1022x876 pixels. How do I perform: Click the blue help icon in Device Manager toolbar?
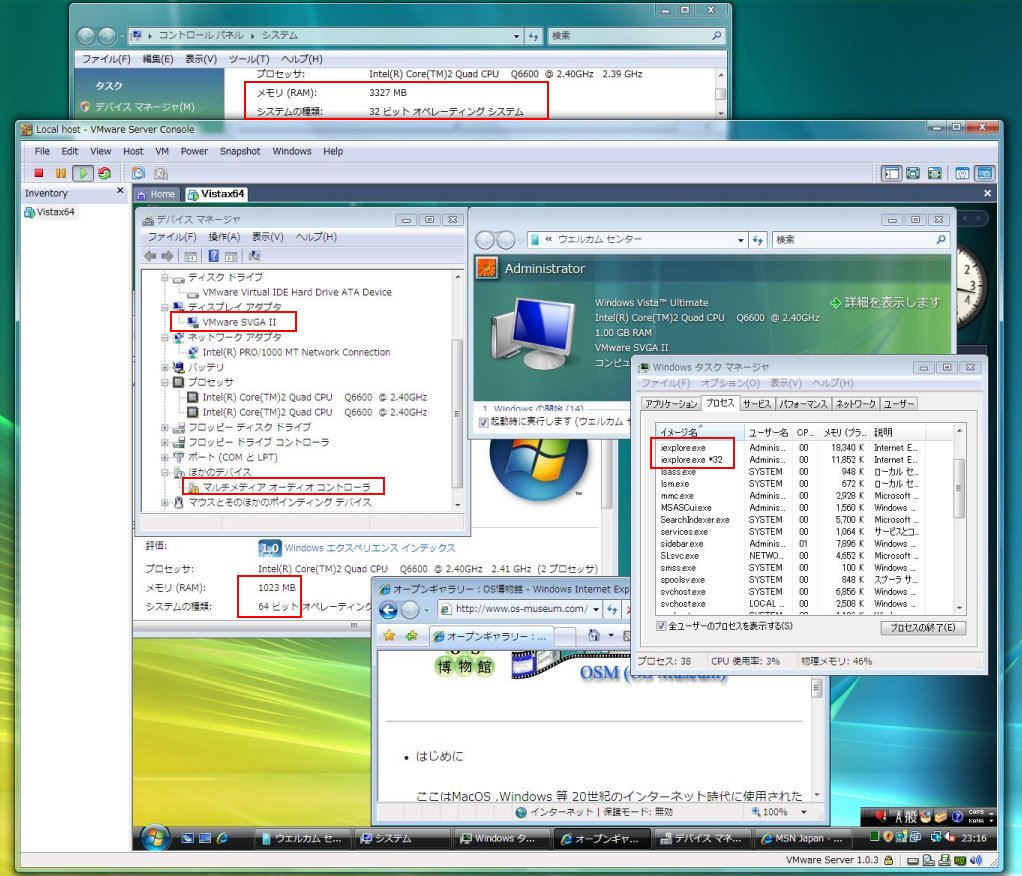tap(213, 256)
